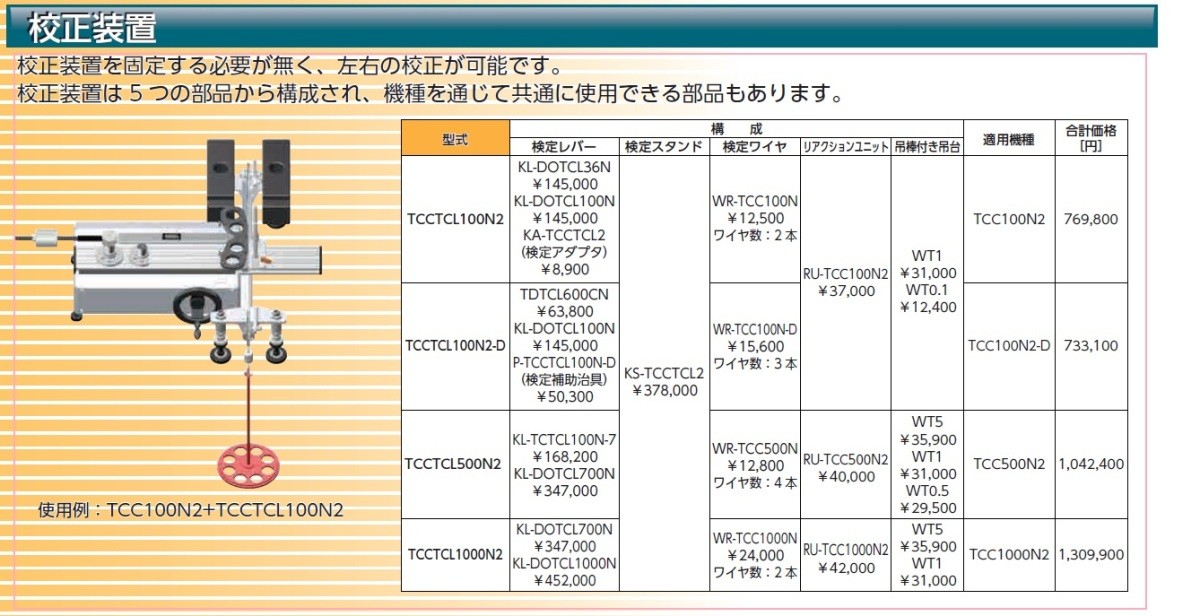Click the ¥8,900 adapter price
Image resolution: width=1200 pixels, height=616 pixels.
[x=564, y=269]
